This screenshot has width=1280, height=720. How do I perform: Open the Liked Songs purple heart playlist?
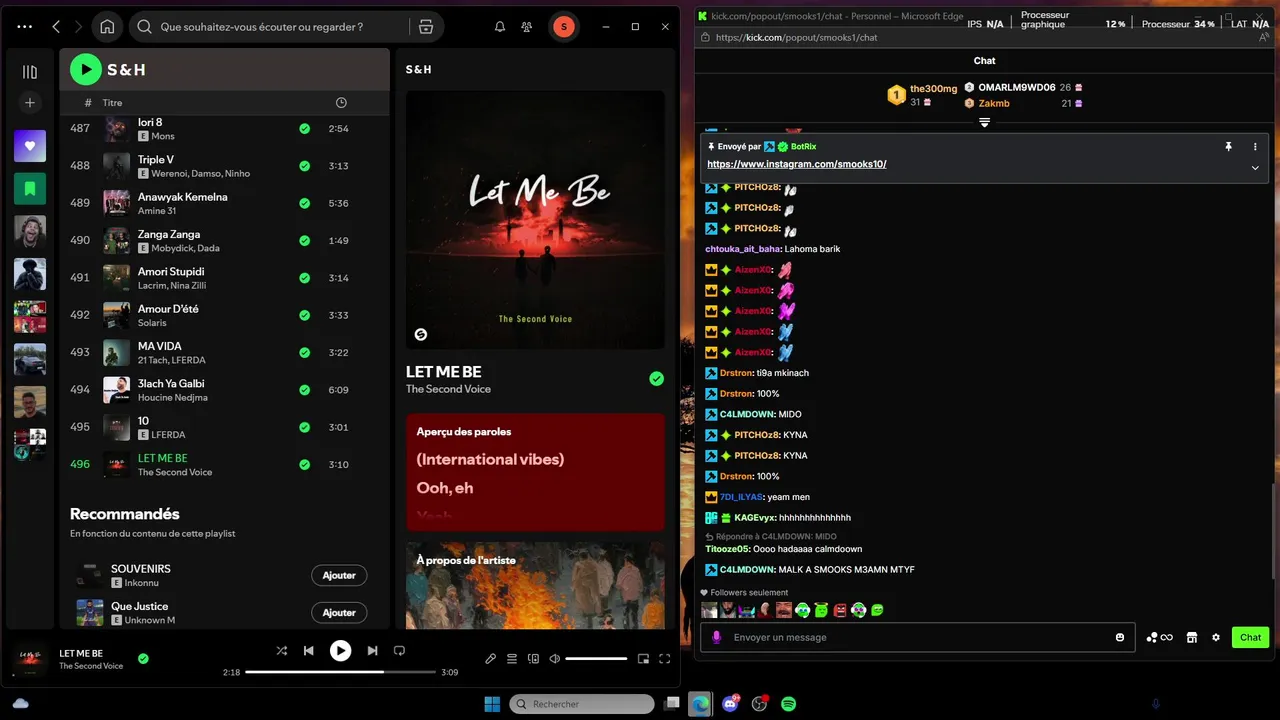click(30, 146)
